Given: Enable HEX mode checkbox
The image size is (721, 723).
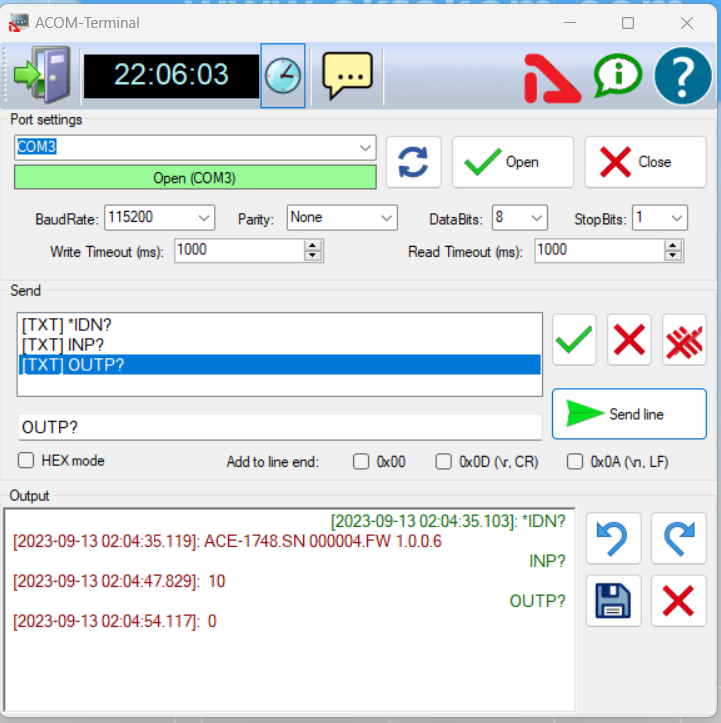Looking at the screenshot, I should [26, 460].
